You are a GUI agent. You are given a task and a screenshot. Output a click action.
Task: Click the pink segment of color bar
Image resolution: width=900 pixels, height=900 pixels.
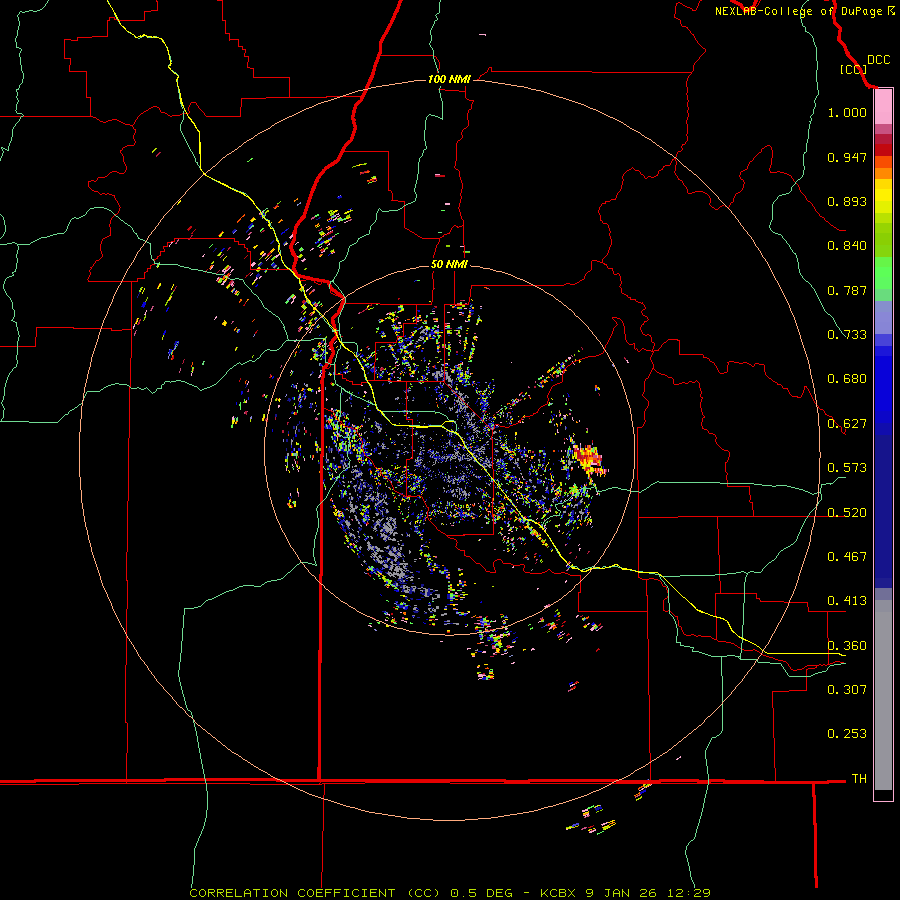click(x=883, y=107)
